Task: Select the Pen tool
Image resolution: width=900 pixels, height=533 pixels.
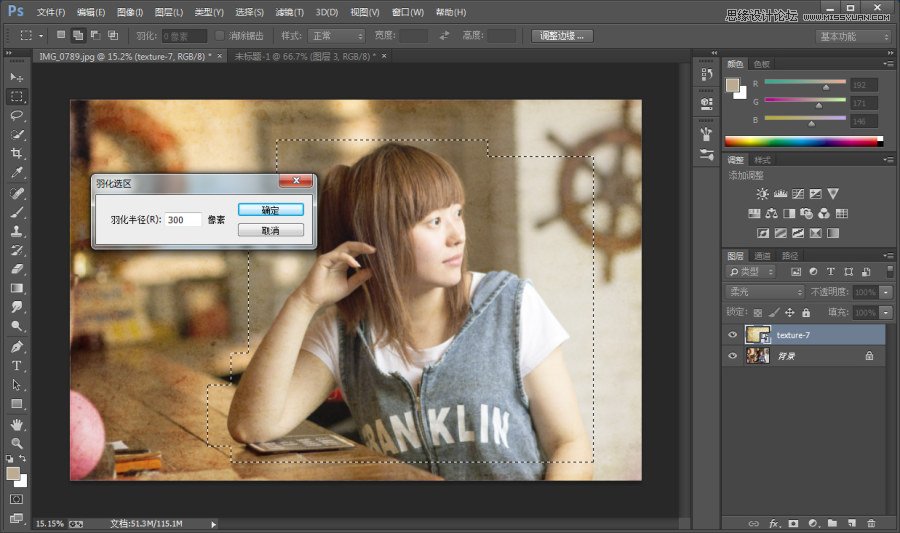Action: (x=16, y=347)
